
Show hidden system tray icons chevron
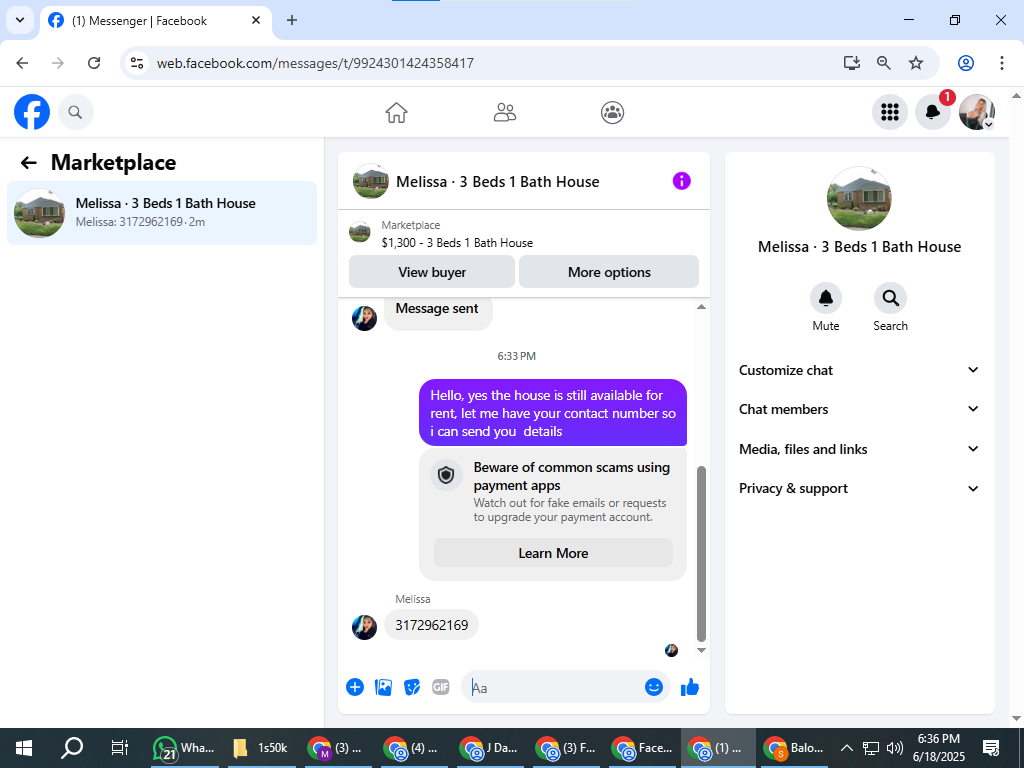(846, 748)
